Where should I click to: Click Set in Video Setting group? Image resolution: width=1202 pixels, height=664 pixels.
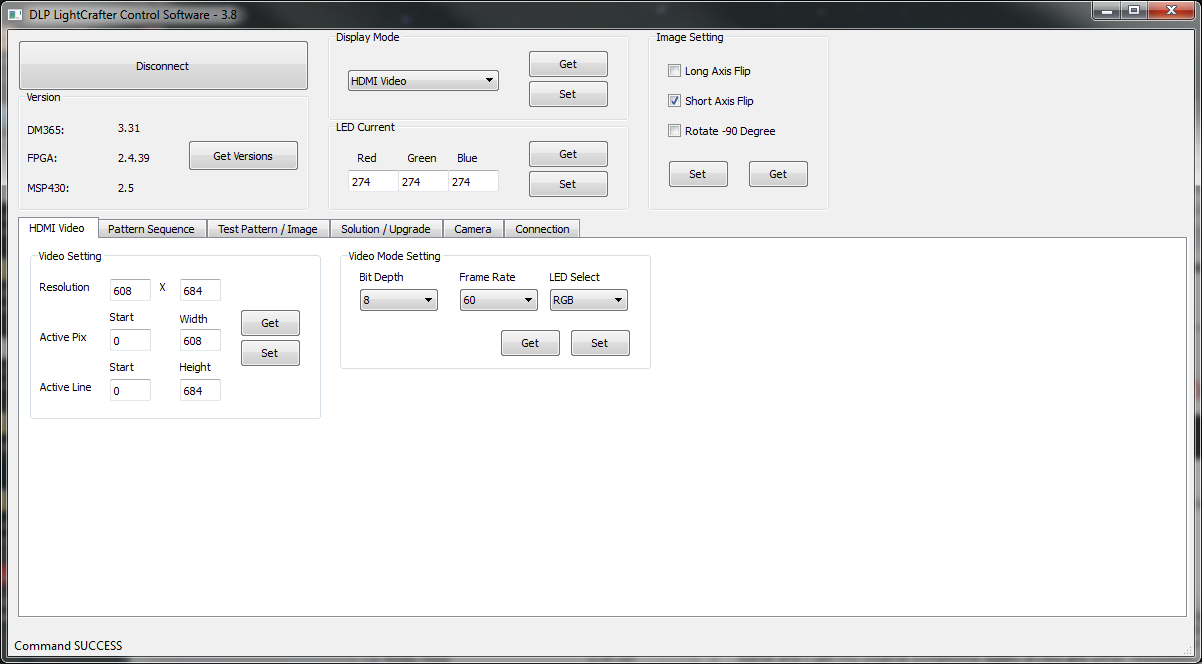(x=270, y=353)
